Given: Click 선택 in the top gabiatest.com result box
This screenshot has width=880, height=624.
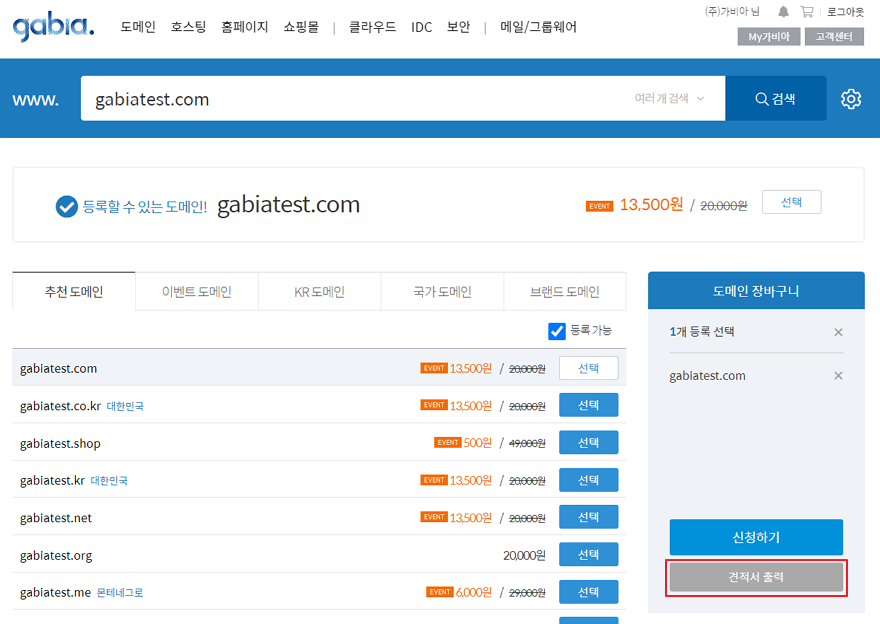Looking at the screenshot, I should point(791,202).
